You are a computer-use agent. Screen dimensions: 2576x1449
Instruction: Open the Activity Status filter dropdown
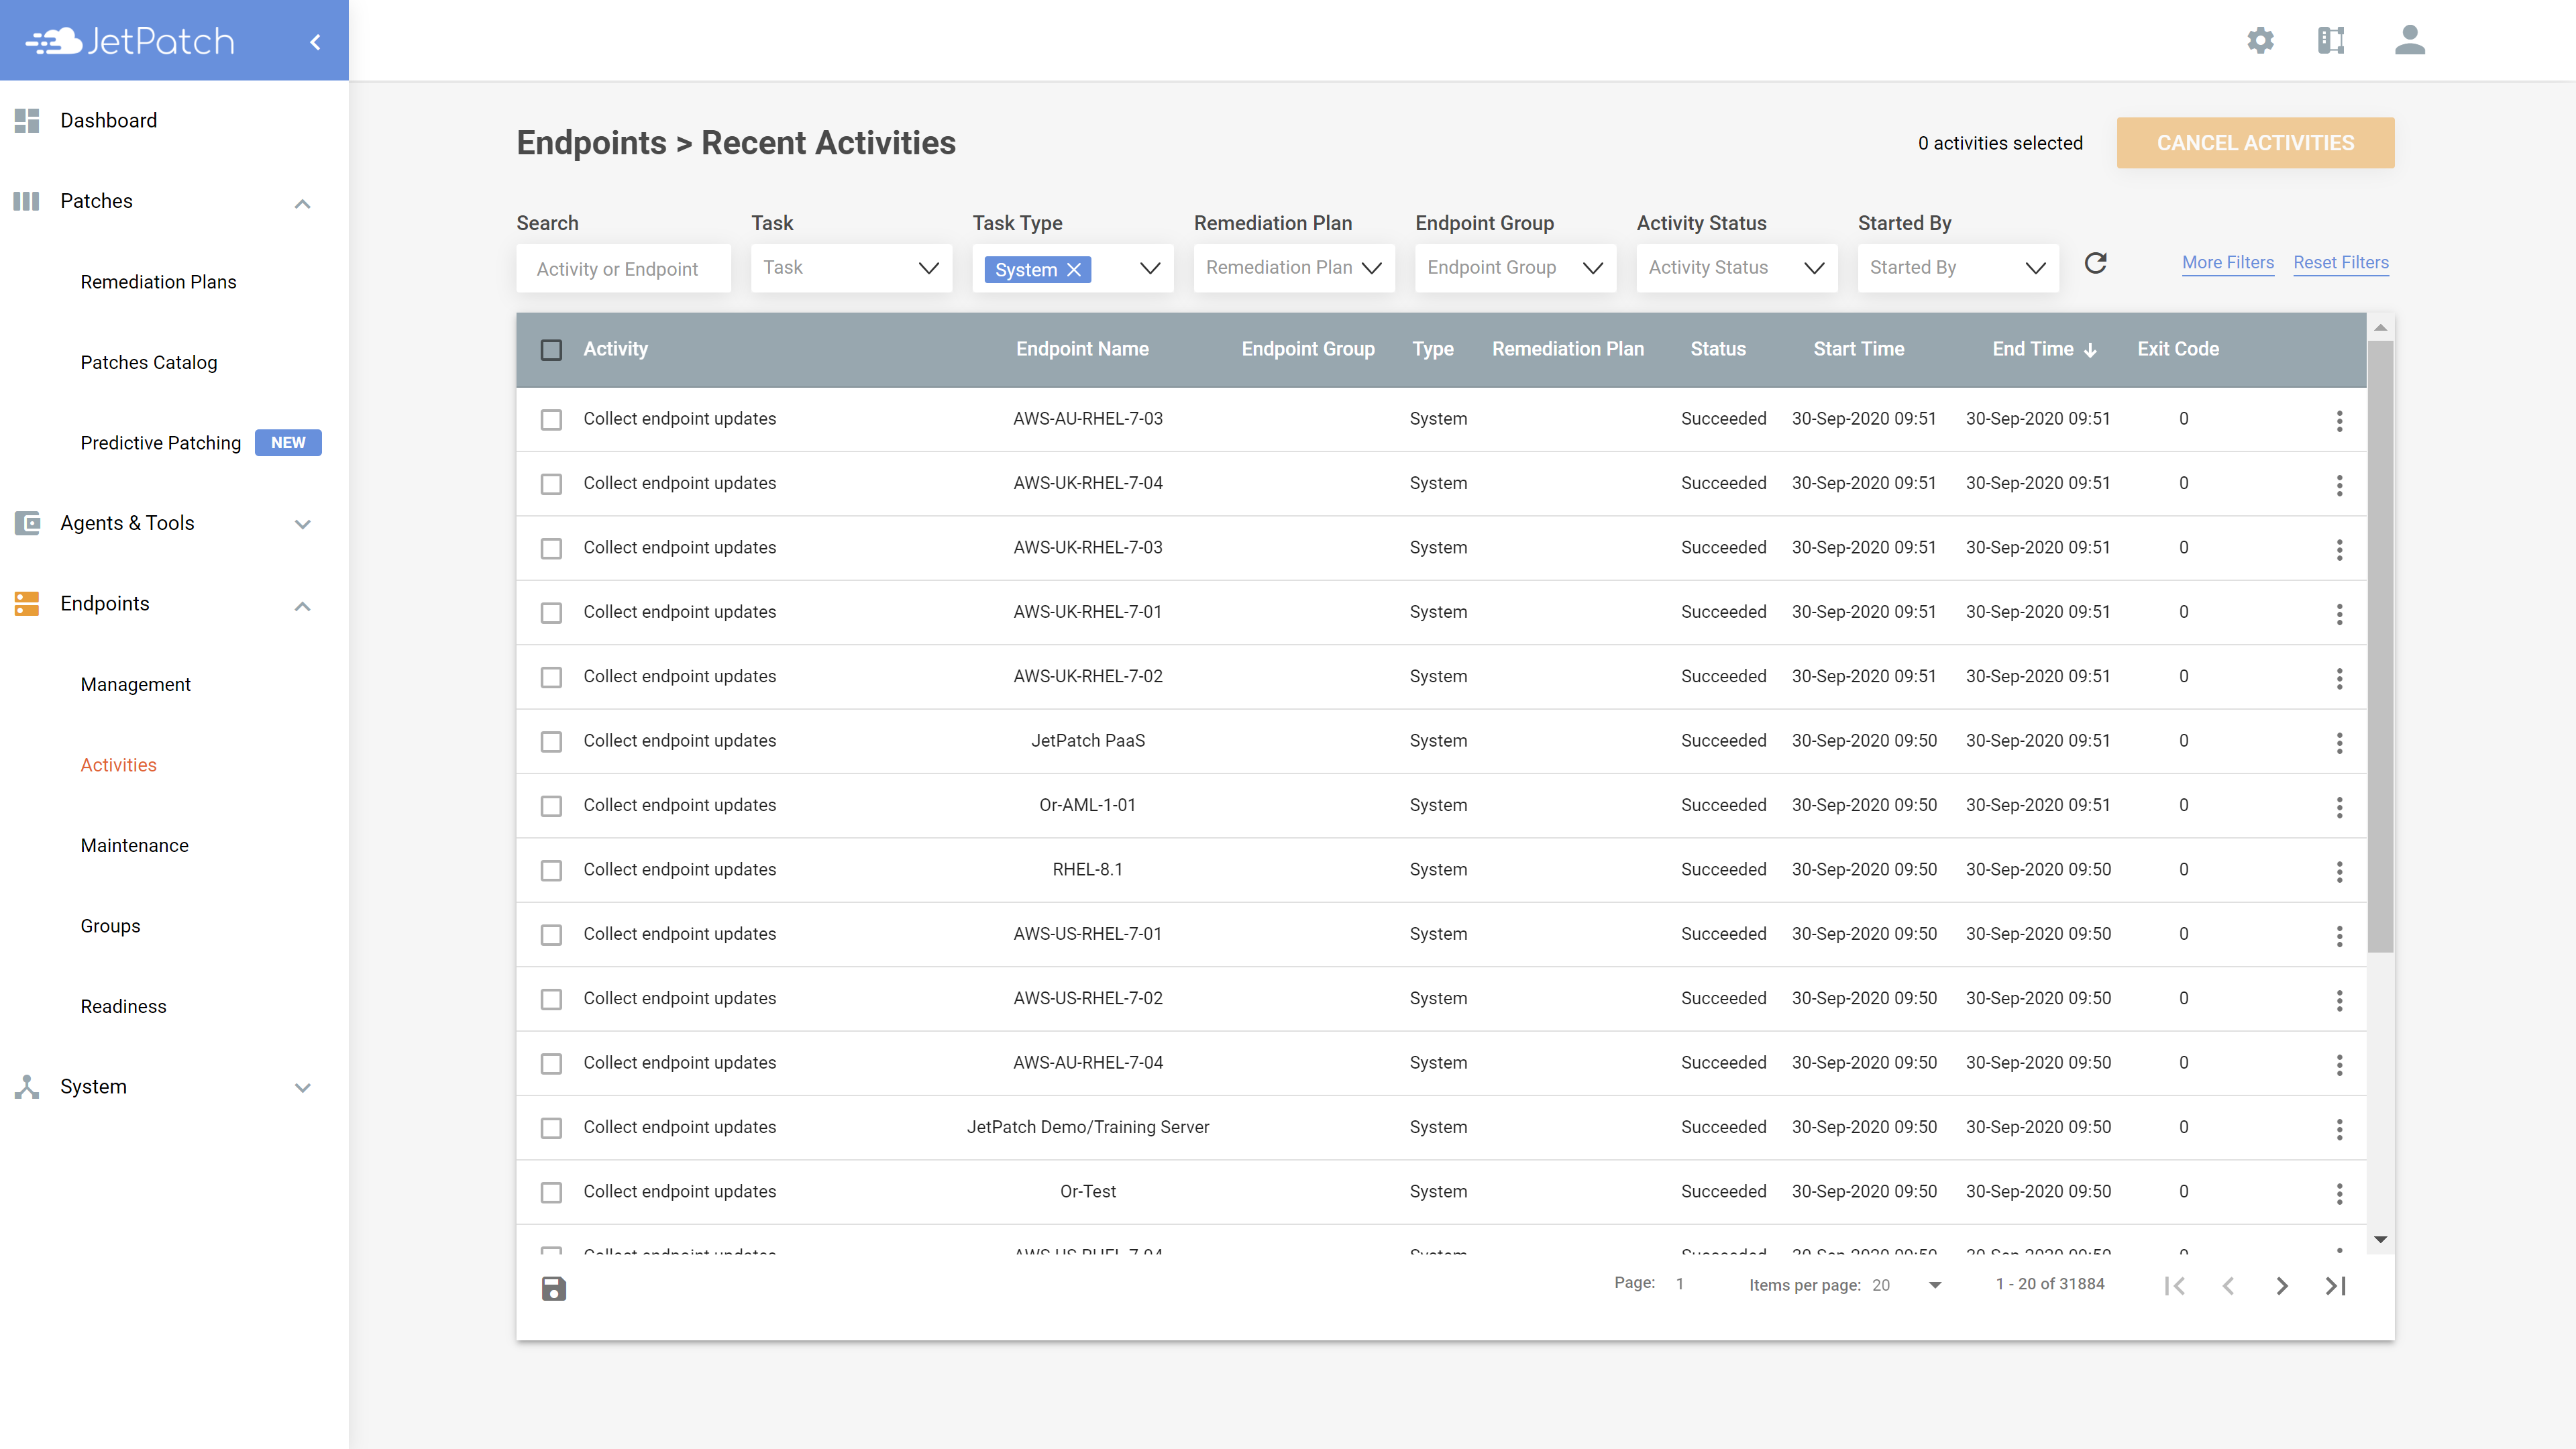(x=1736, y=268)
